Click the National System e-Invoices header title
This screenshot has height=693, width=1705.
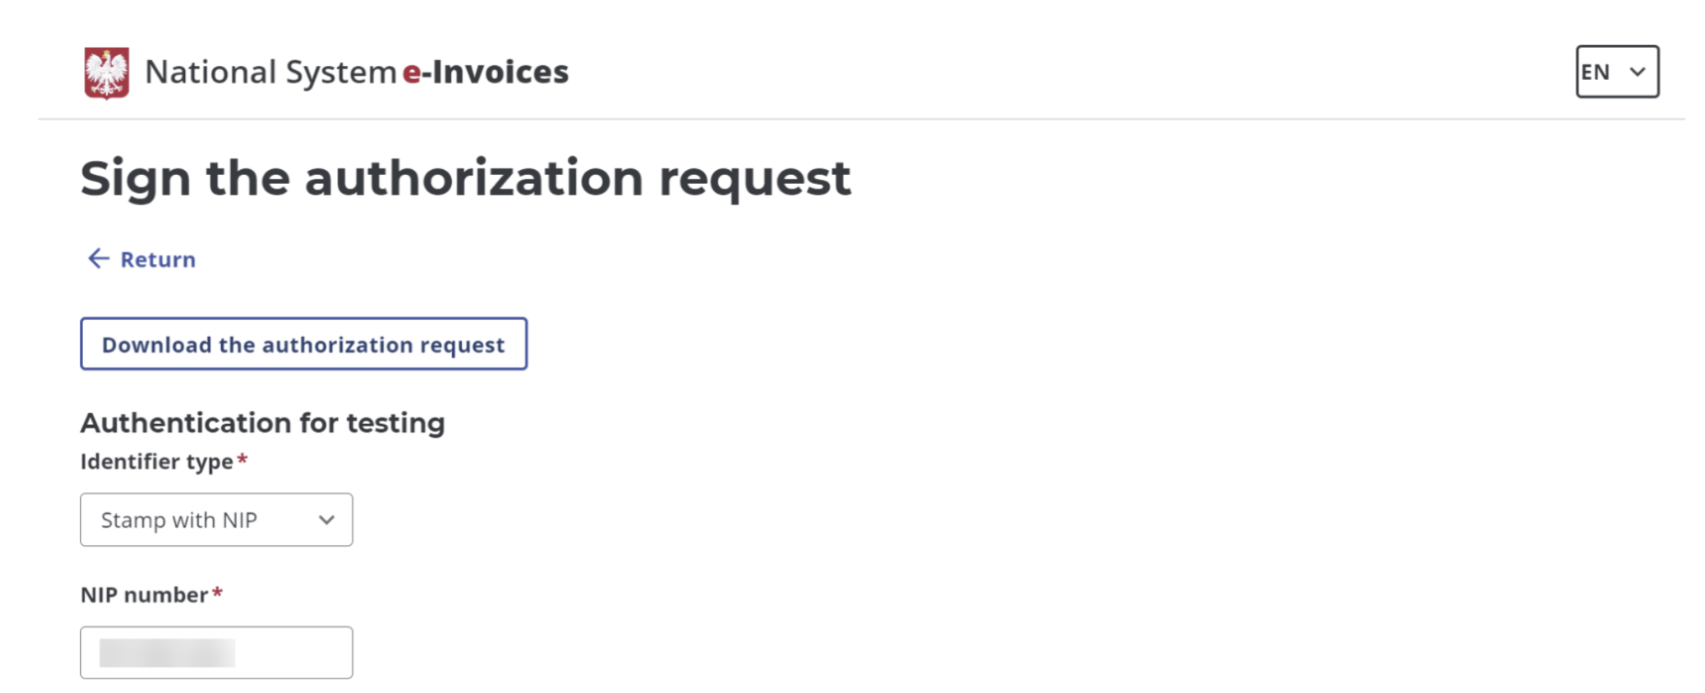356,72
